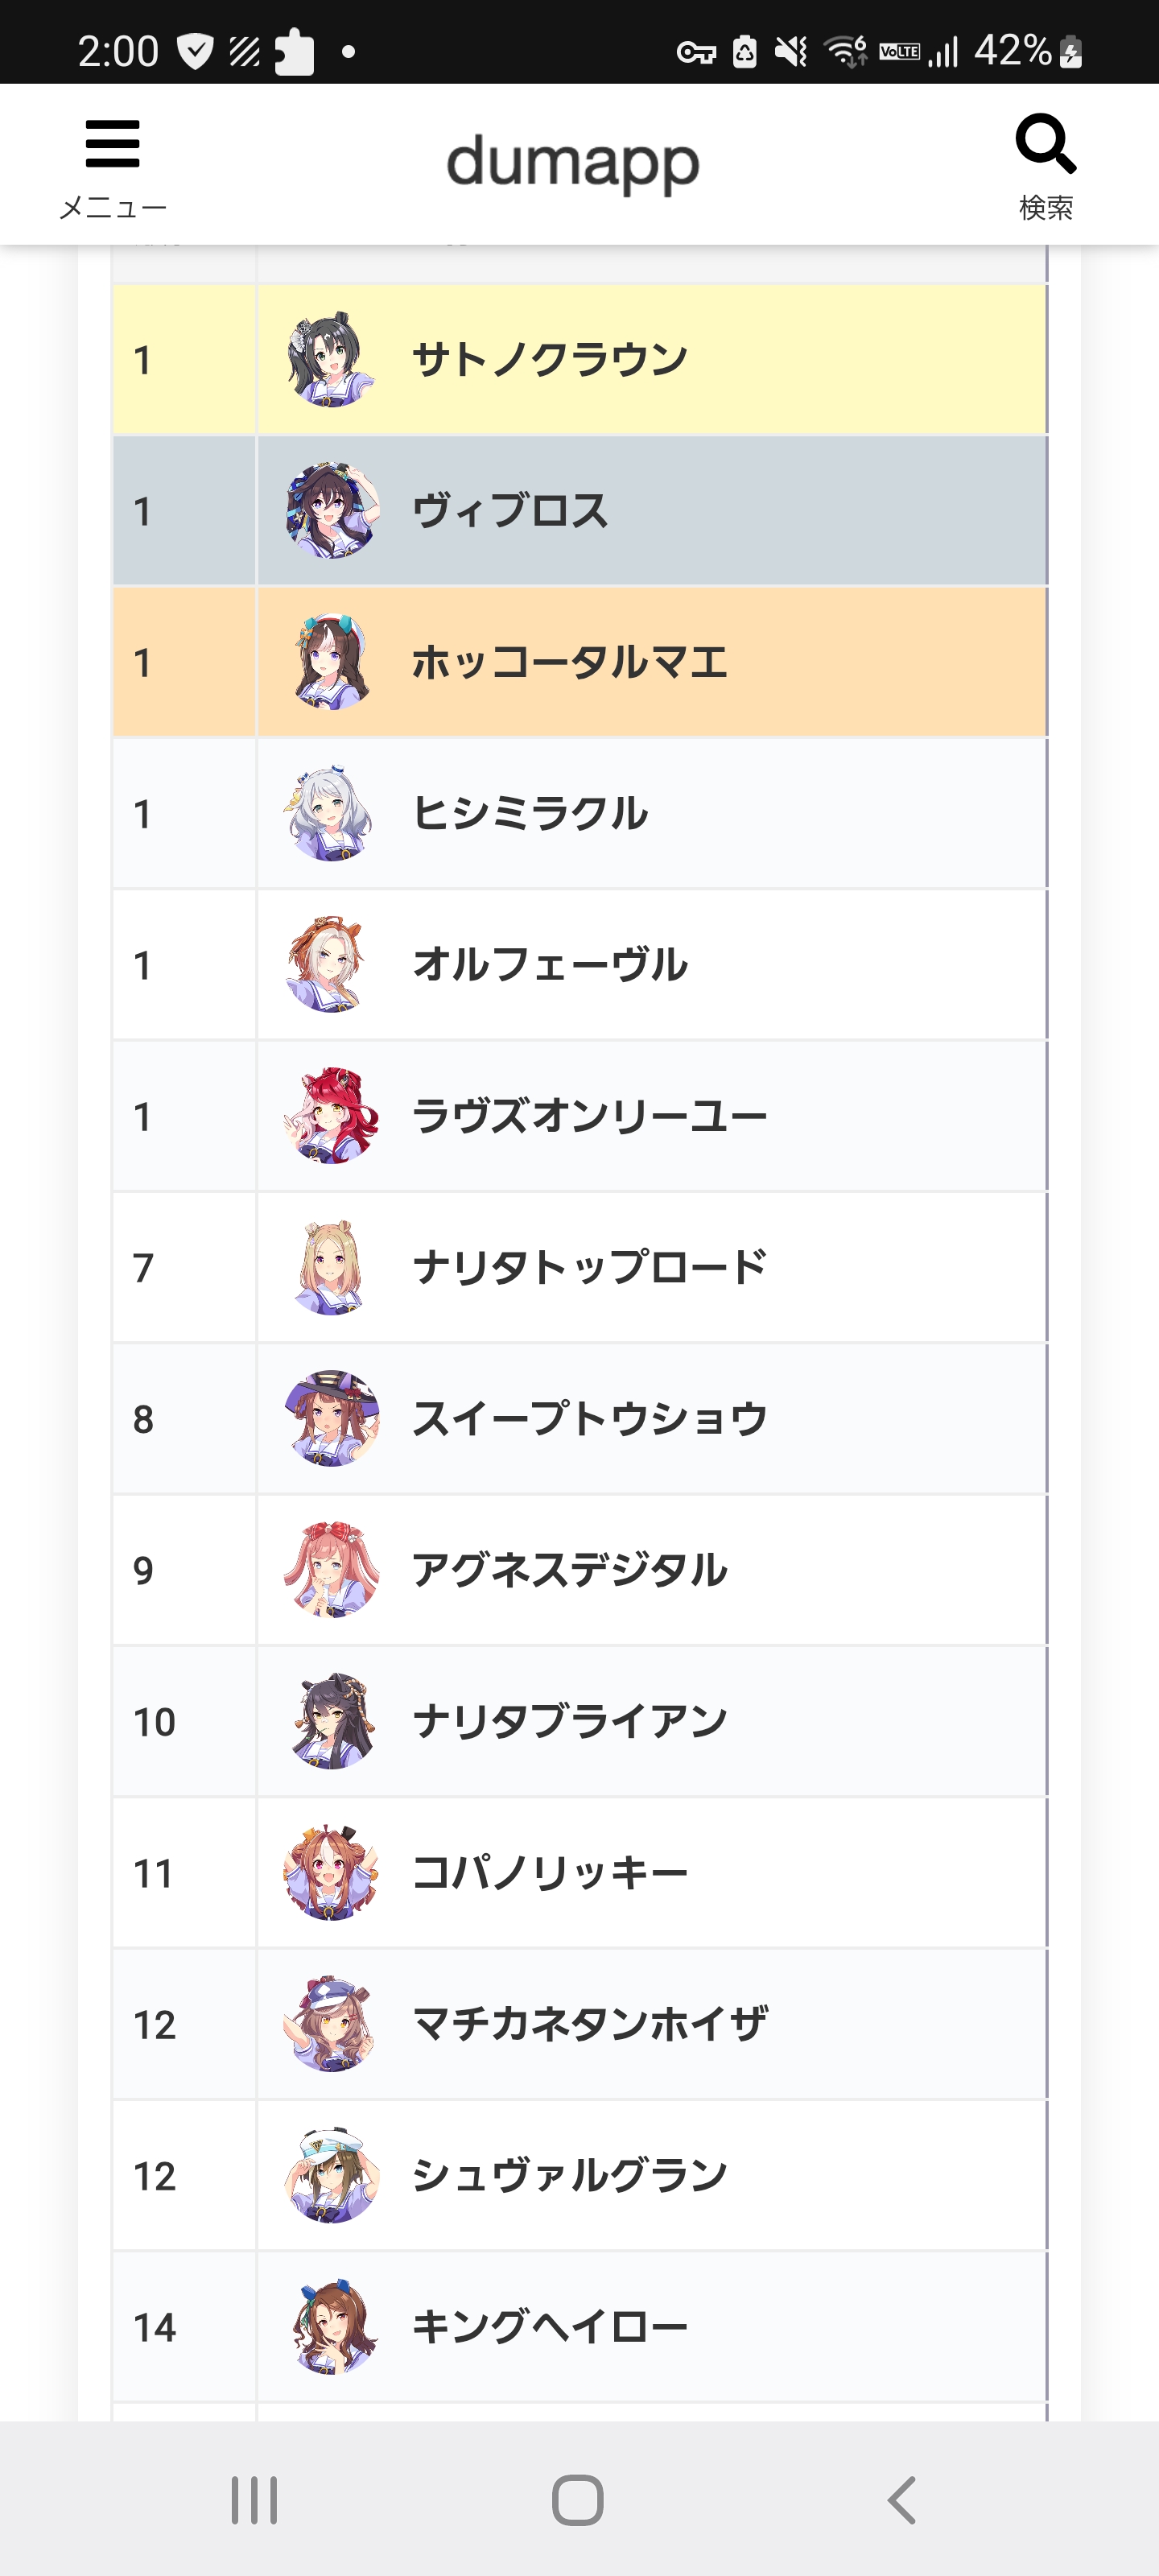Image resolution: width=1159 pixels, height=2576 pixels.
Task: Select キングヘイロー portrait thumbnail
Action: point(332,2327)
